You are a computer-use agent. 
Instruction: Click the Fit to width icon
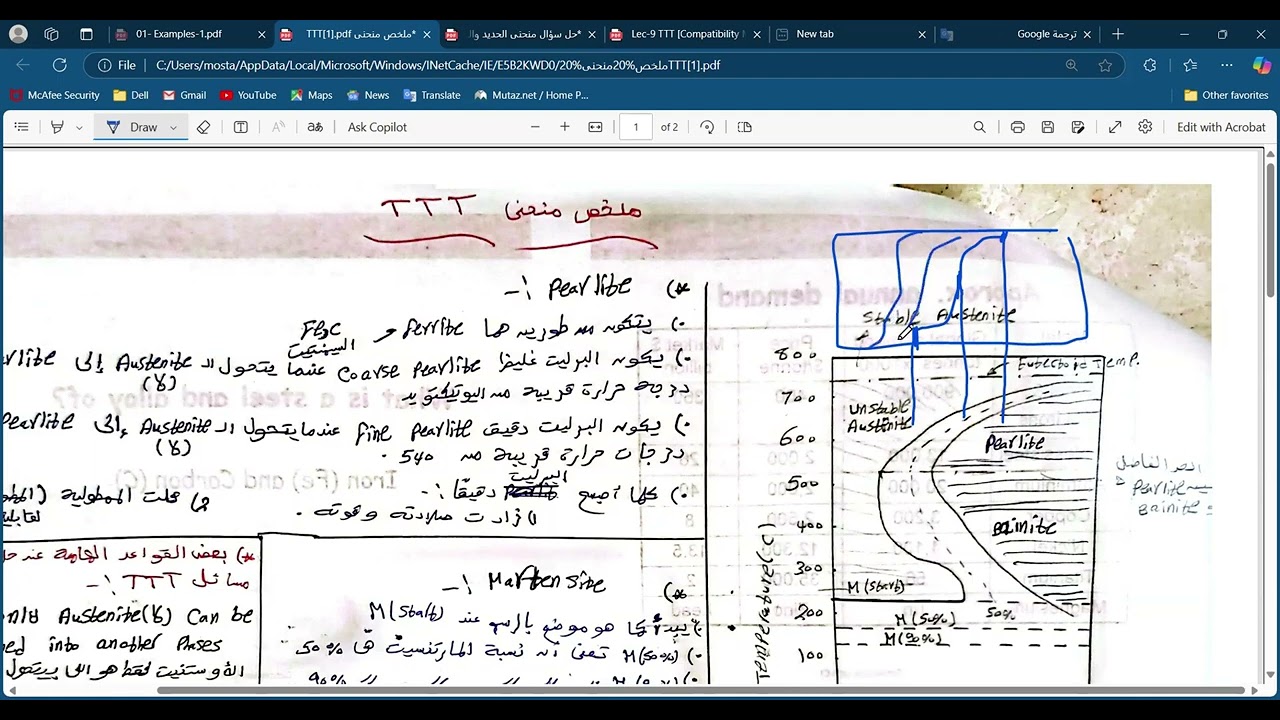[x=595, y=127]
